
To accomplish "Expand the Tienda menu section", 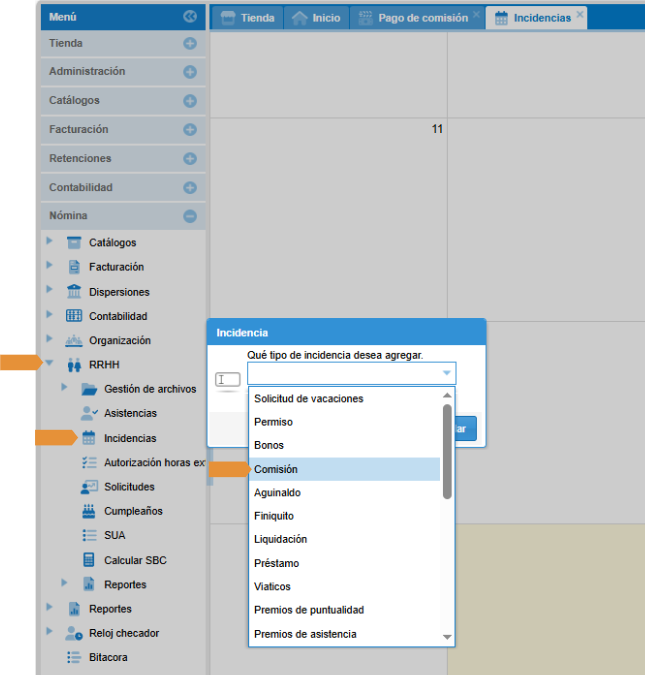I will [190, 44].
